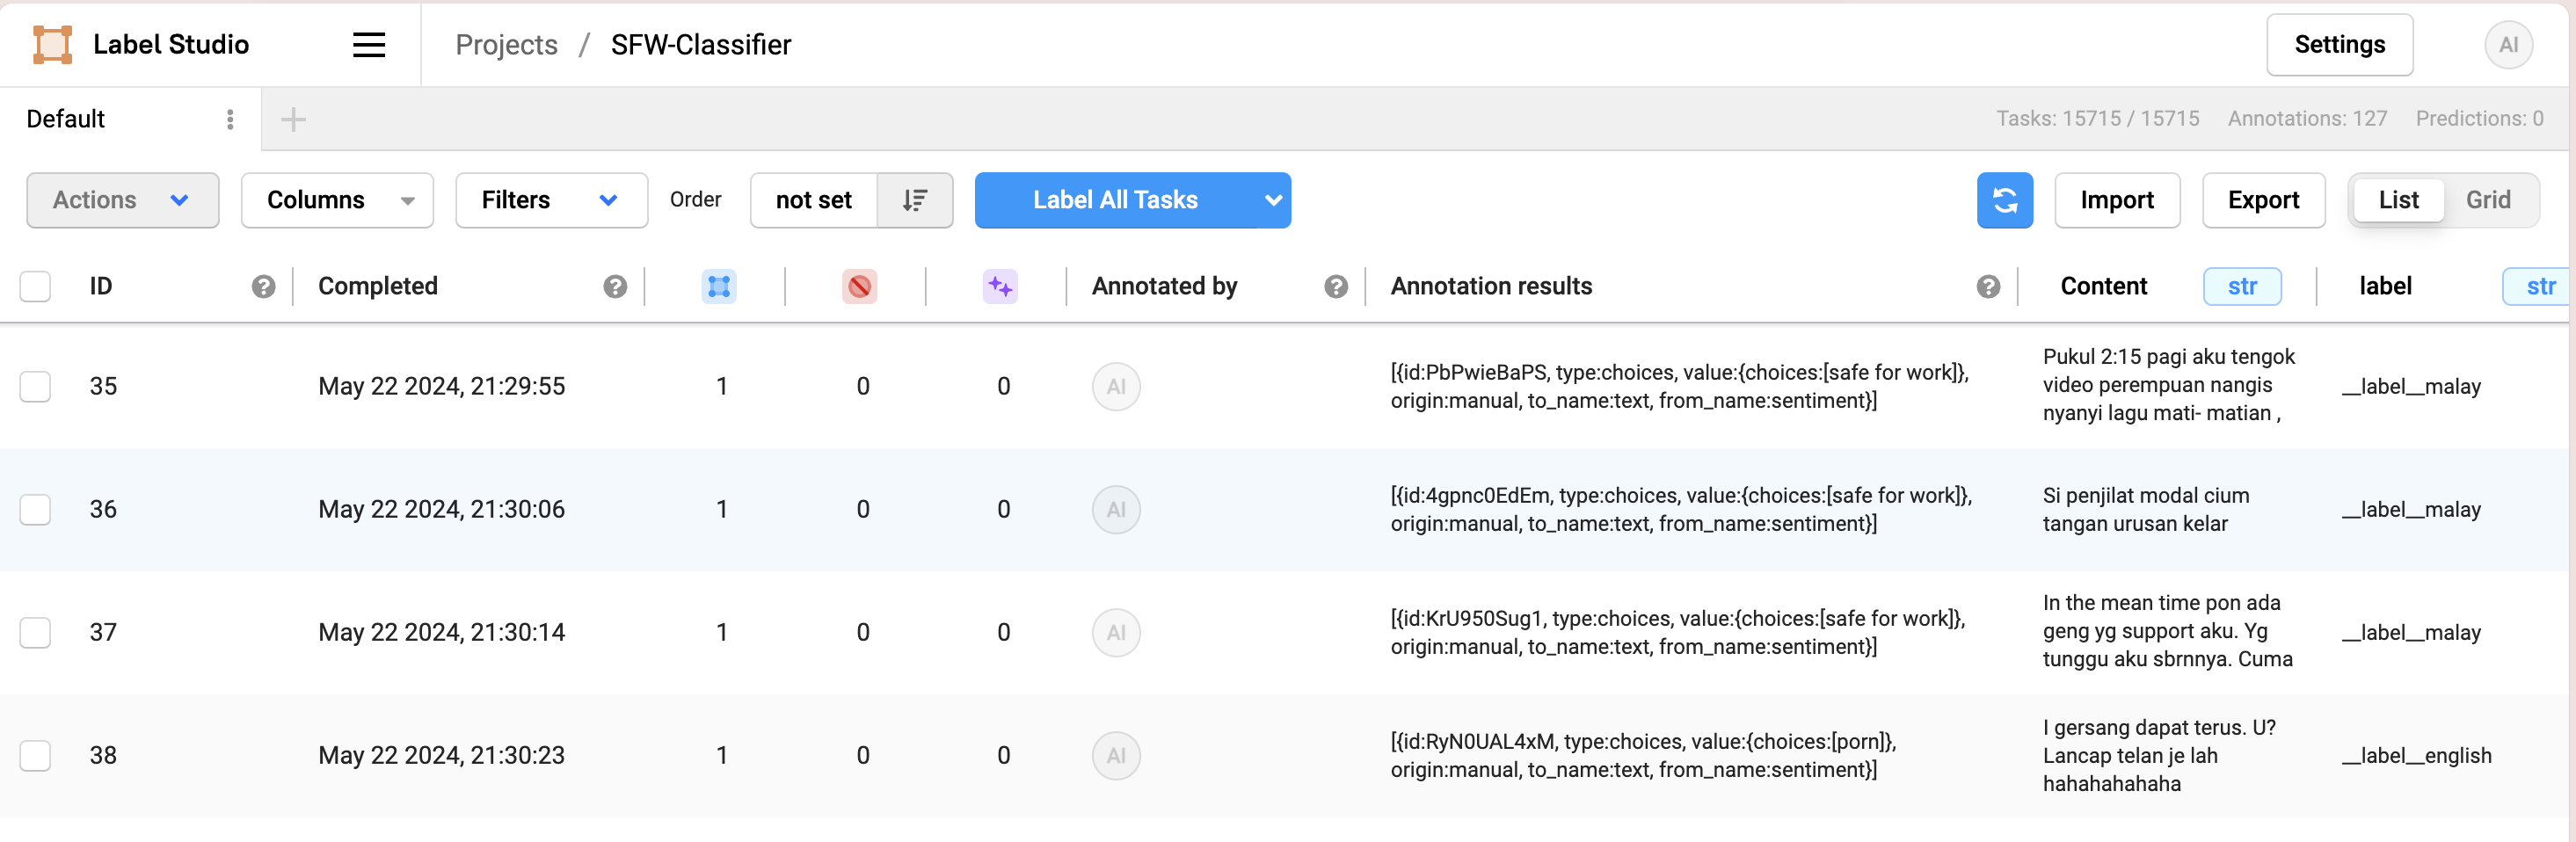Open the Filters dropdown

[551, 200]
